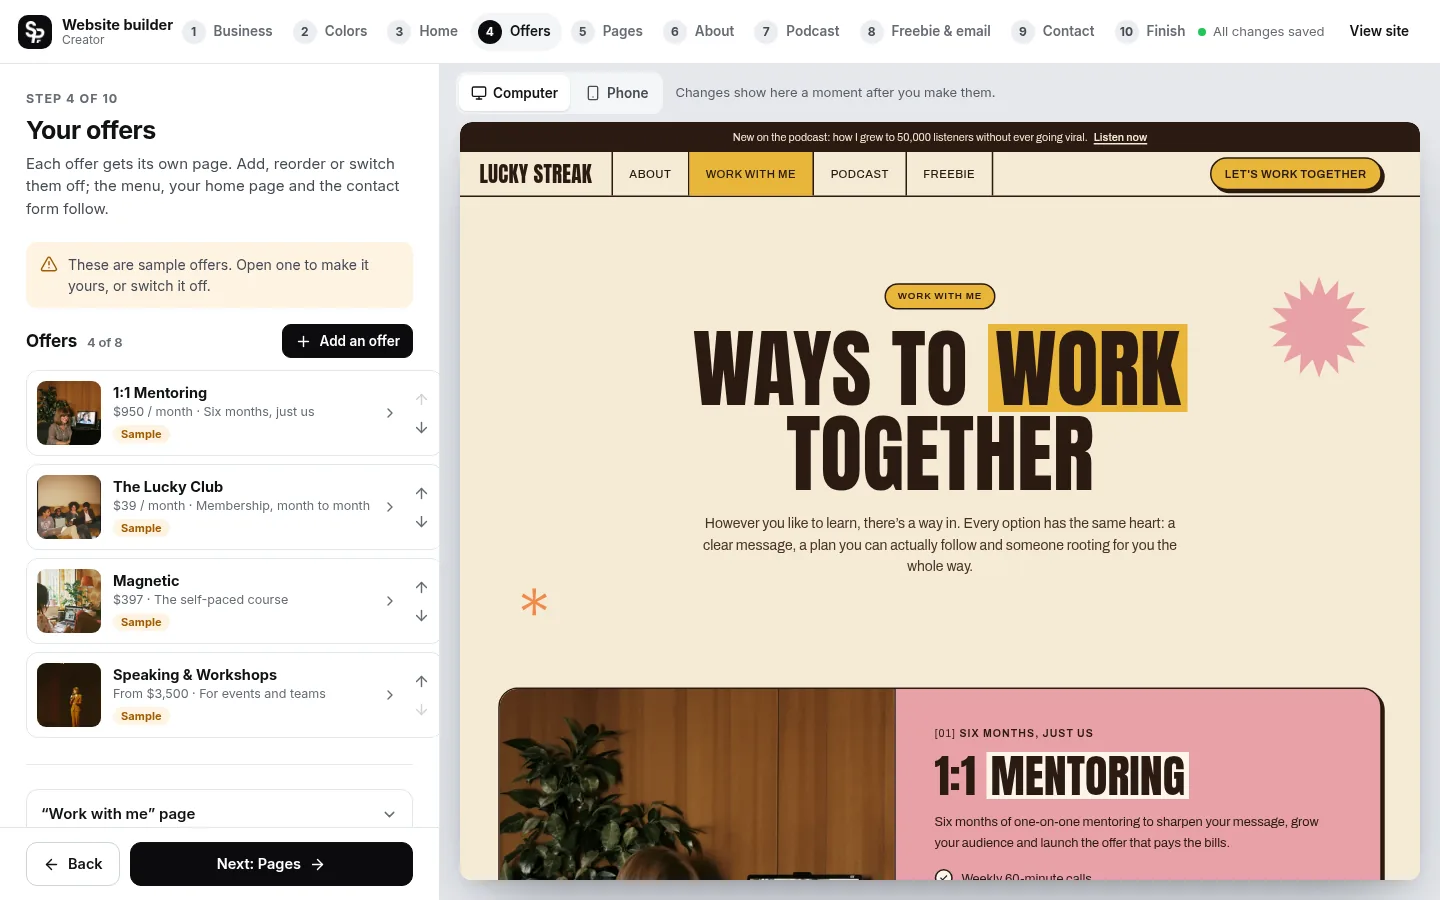Click Speaking & Workshops offer title
This screenshot has height=900, width=1440.
coord(195,675)
